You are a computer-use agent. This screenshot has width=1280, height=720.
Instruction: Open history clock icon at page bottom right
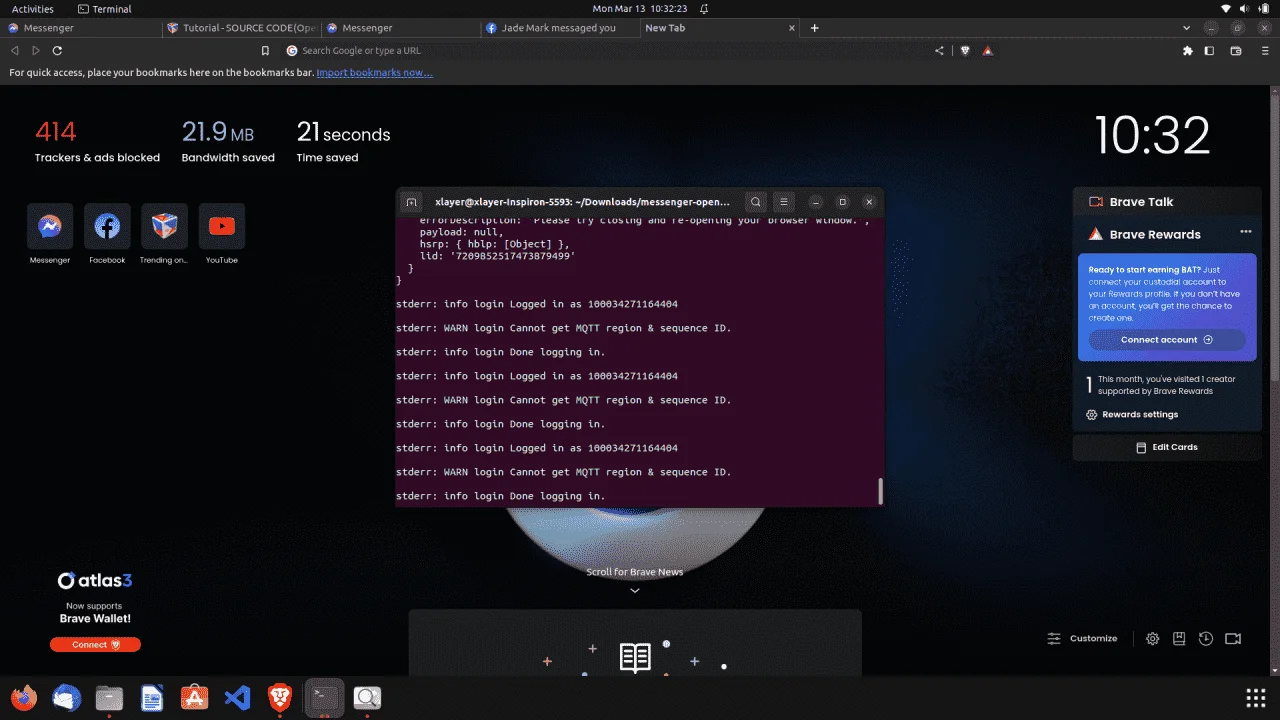pos(1206,638)
